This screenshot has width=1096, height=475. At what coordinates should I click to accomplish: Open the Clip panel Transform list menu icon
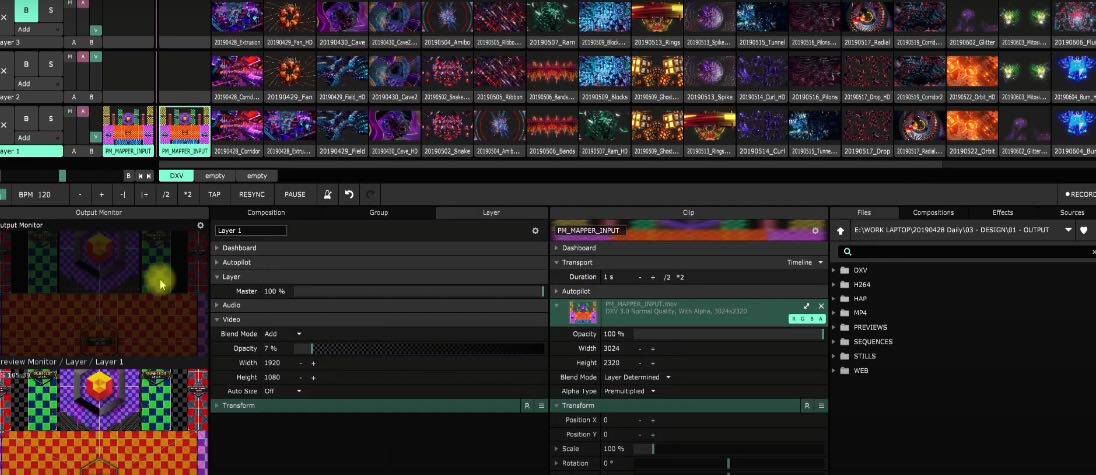pos(821,406)
